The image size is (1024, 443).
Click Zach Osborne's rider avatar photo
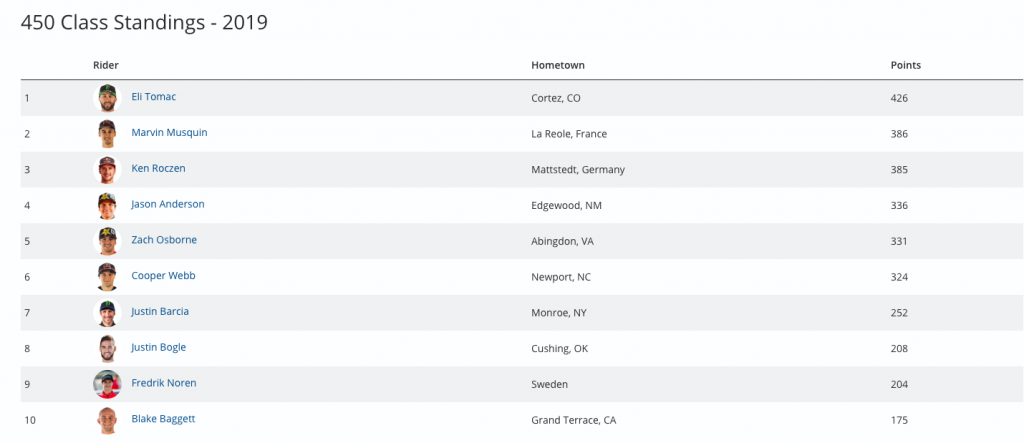107,241
